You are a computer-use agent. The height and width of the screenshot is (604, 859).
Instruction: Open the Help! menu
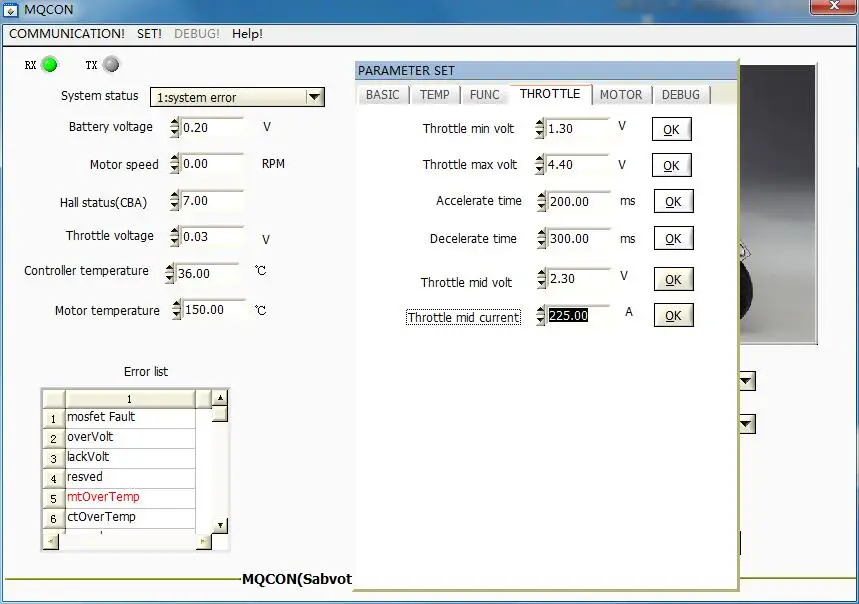[247, 33]
